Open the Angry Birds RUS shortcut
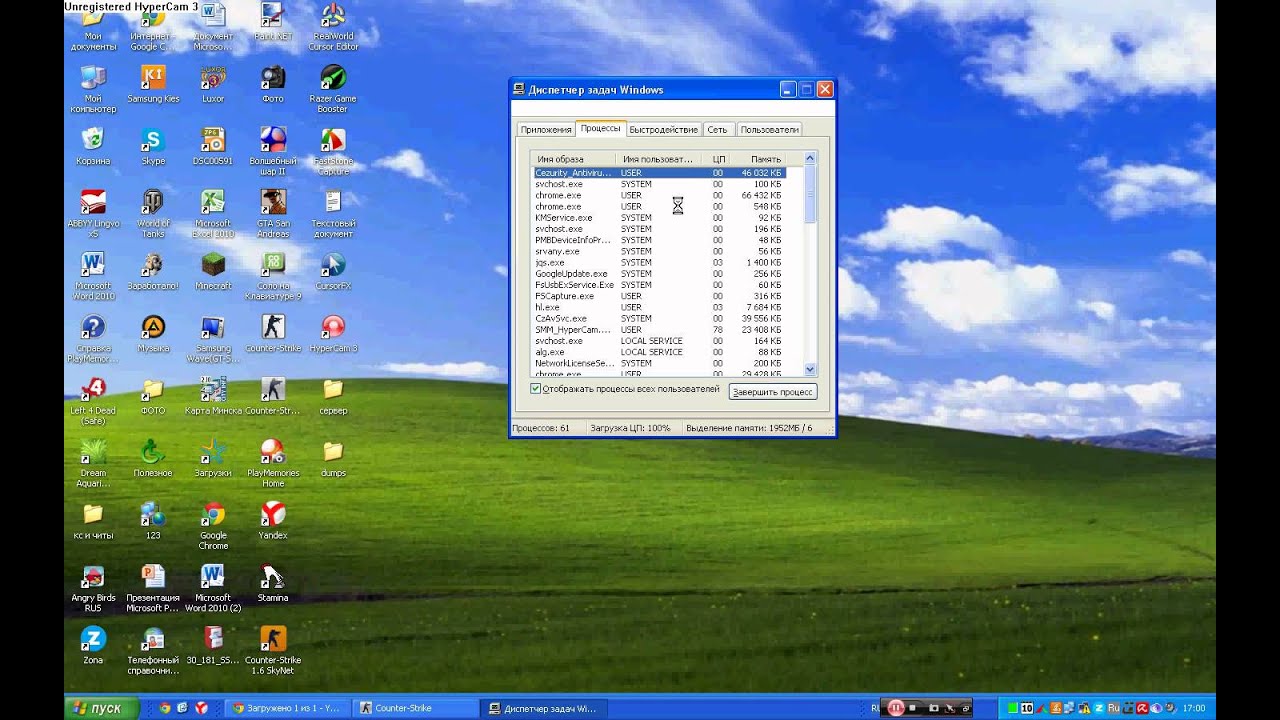This screenshot has width=1280, height=720. click(93, 588)
